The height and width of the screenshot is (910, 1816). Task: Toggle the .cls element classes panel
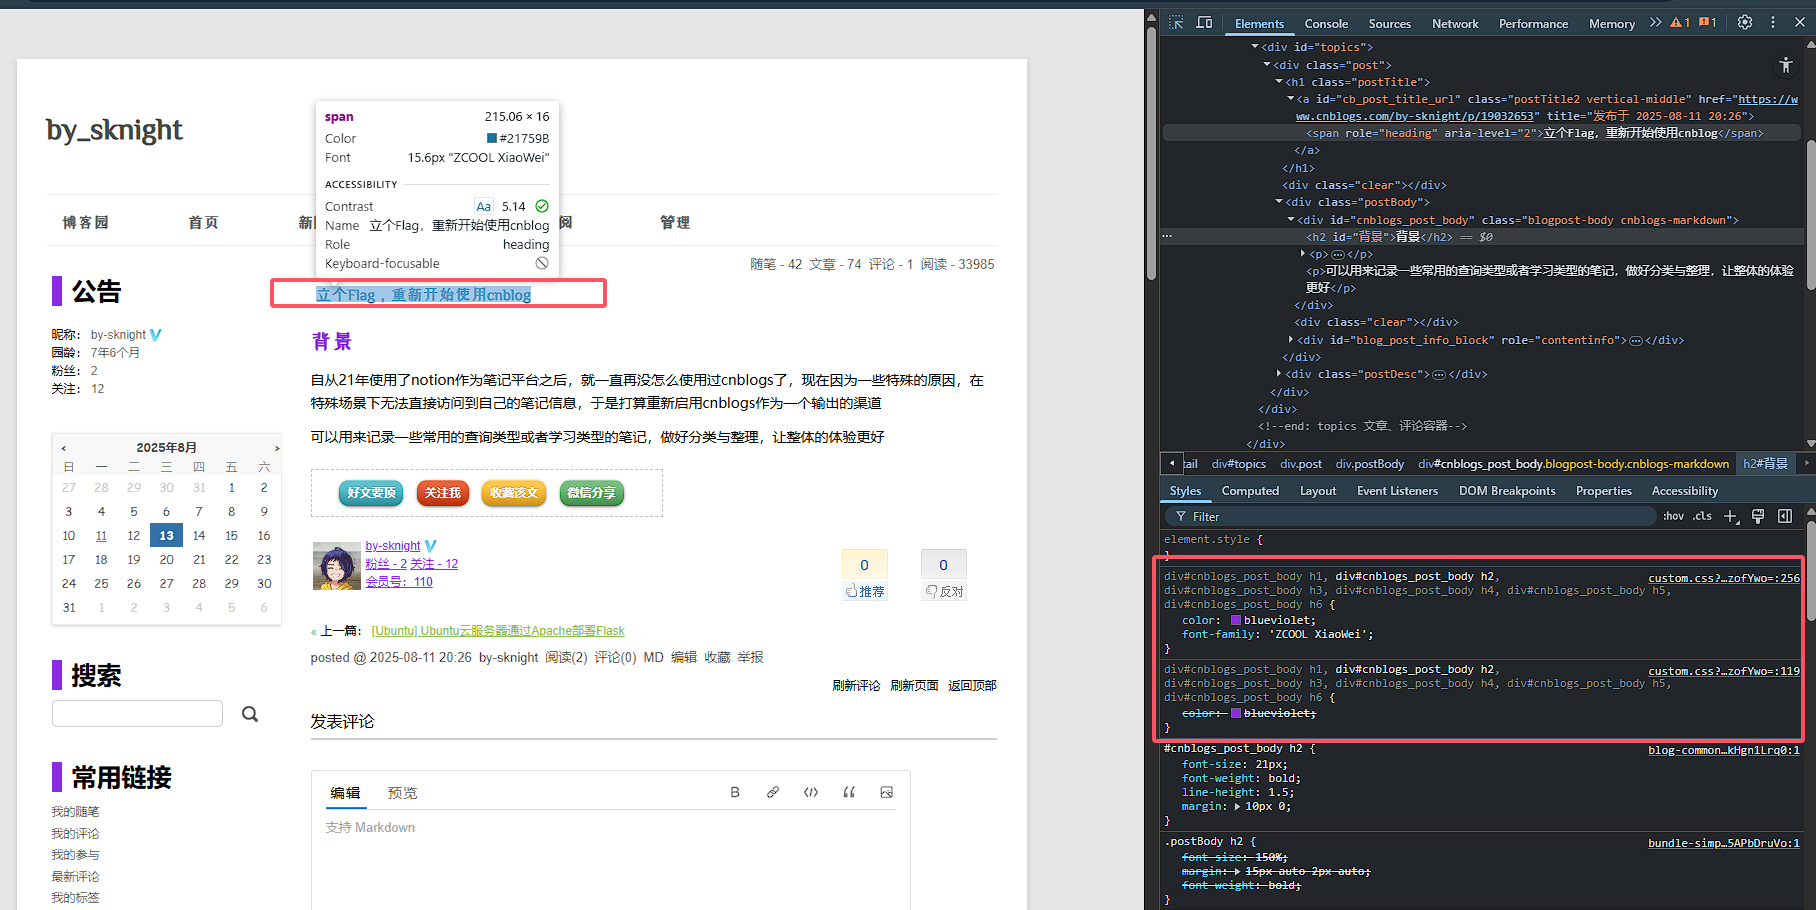[x=1702, y=517]
